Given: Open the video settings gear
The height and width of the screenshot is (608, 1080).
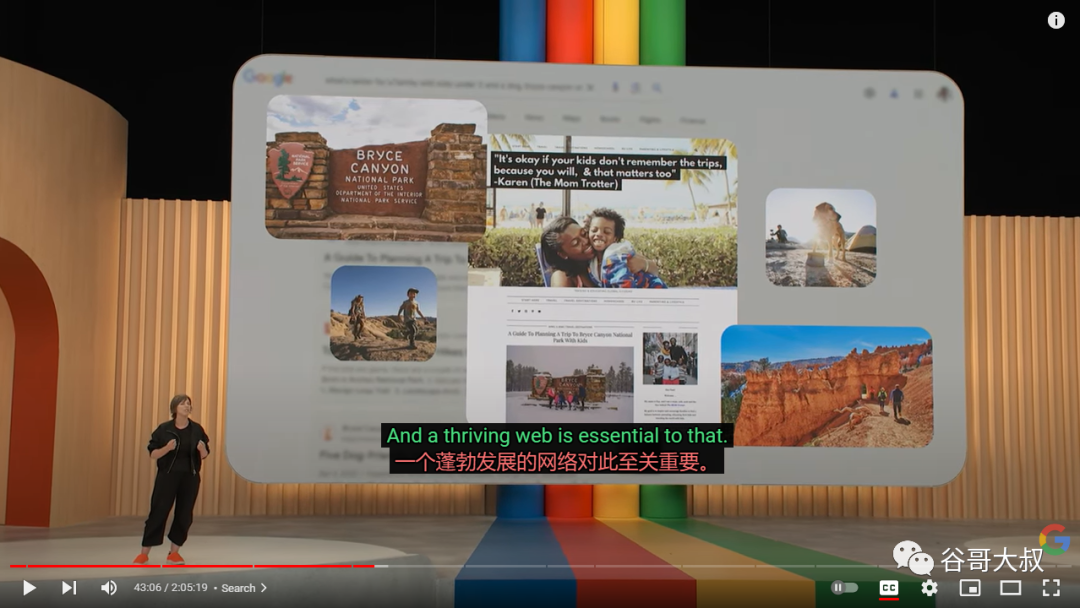Looking at the screenshot, I should pyautogui.click(x=930, y=588).
